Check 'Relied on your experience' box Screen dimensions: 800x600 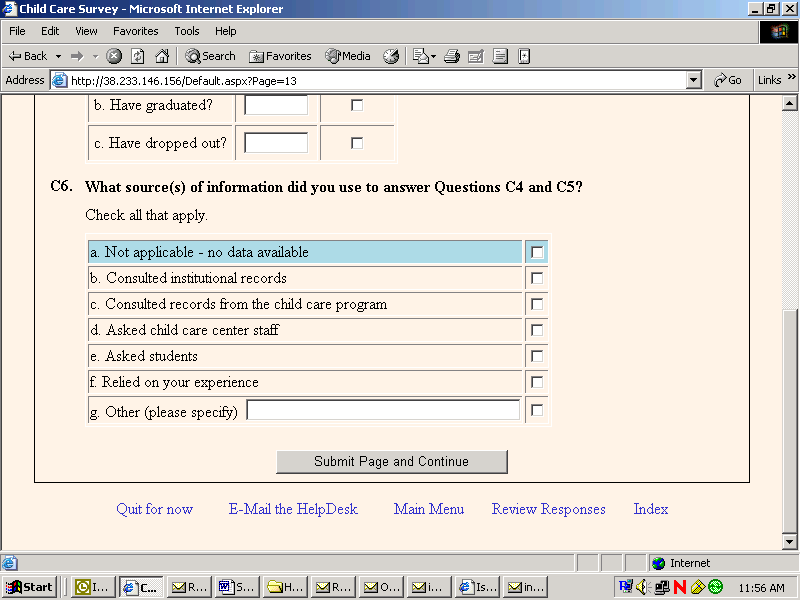[x=537, y=382]
